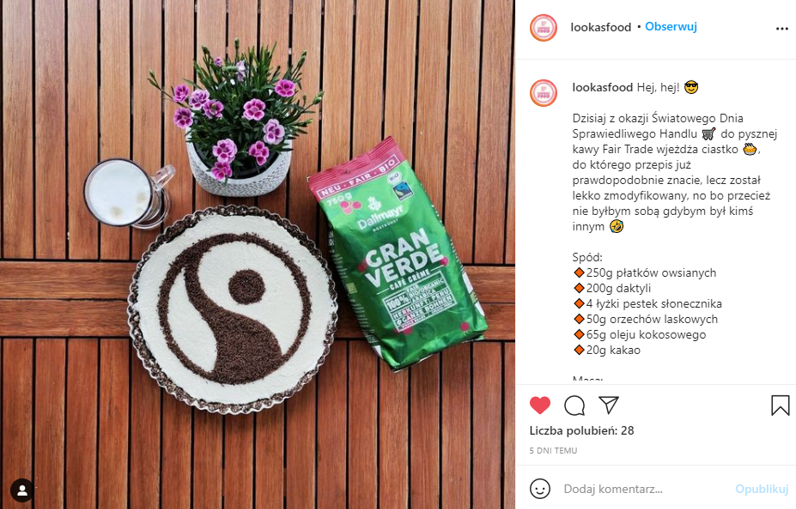Open comments via speech bubble icon
796x509 pixels.
point(574,405)
